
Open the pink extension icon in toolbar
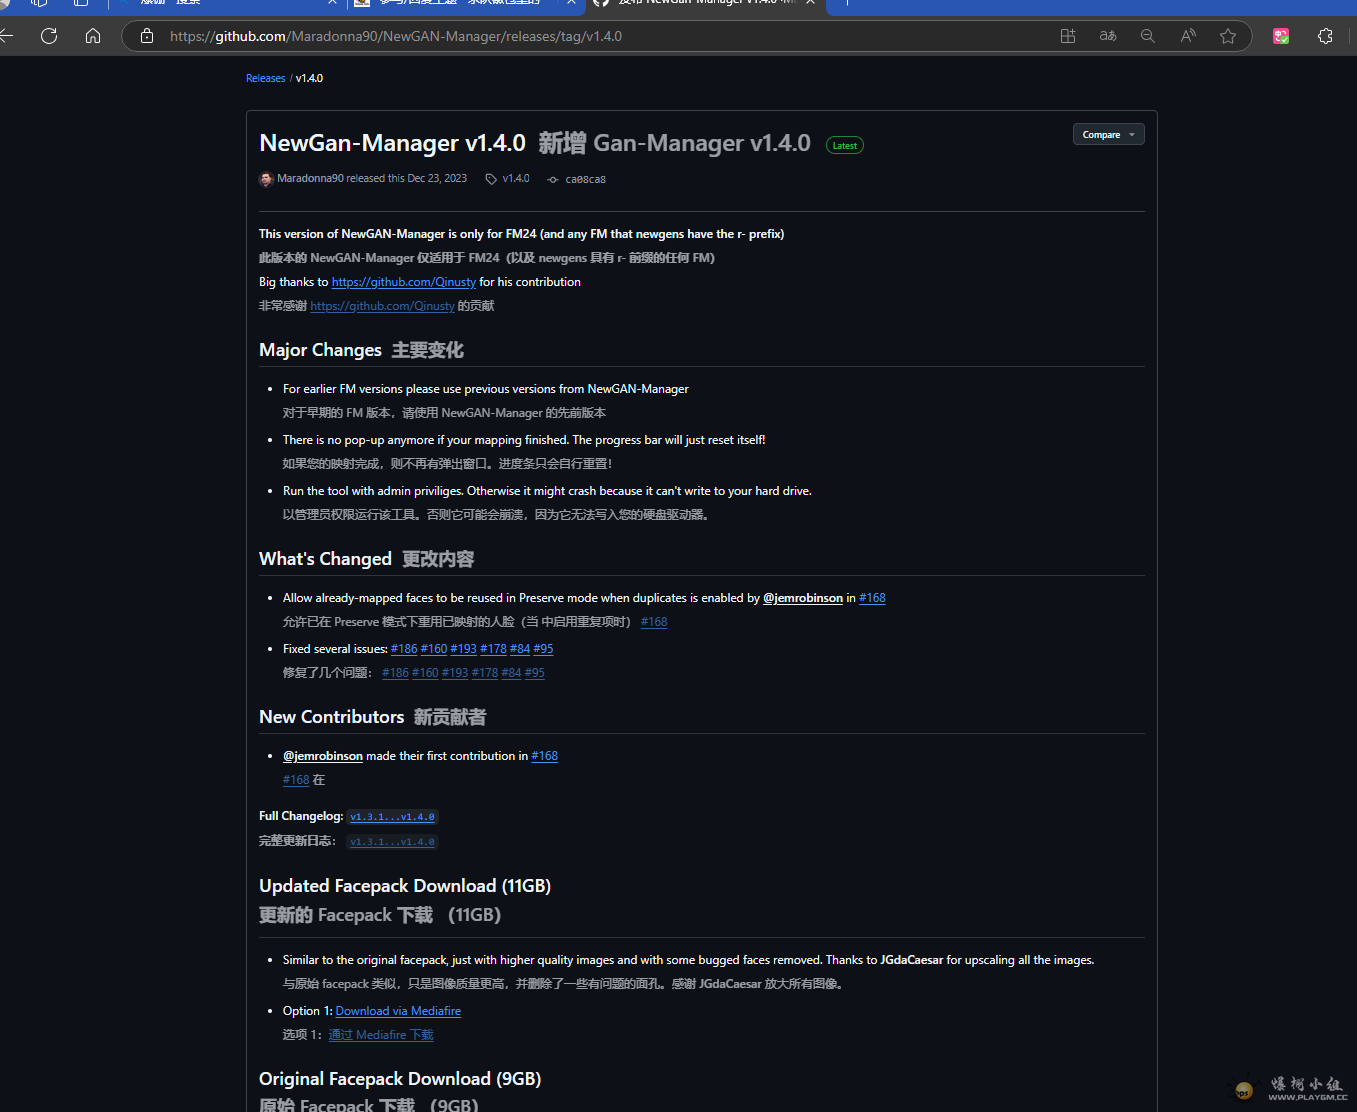coord(1281,36)
